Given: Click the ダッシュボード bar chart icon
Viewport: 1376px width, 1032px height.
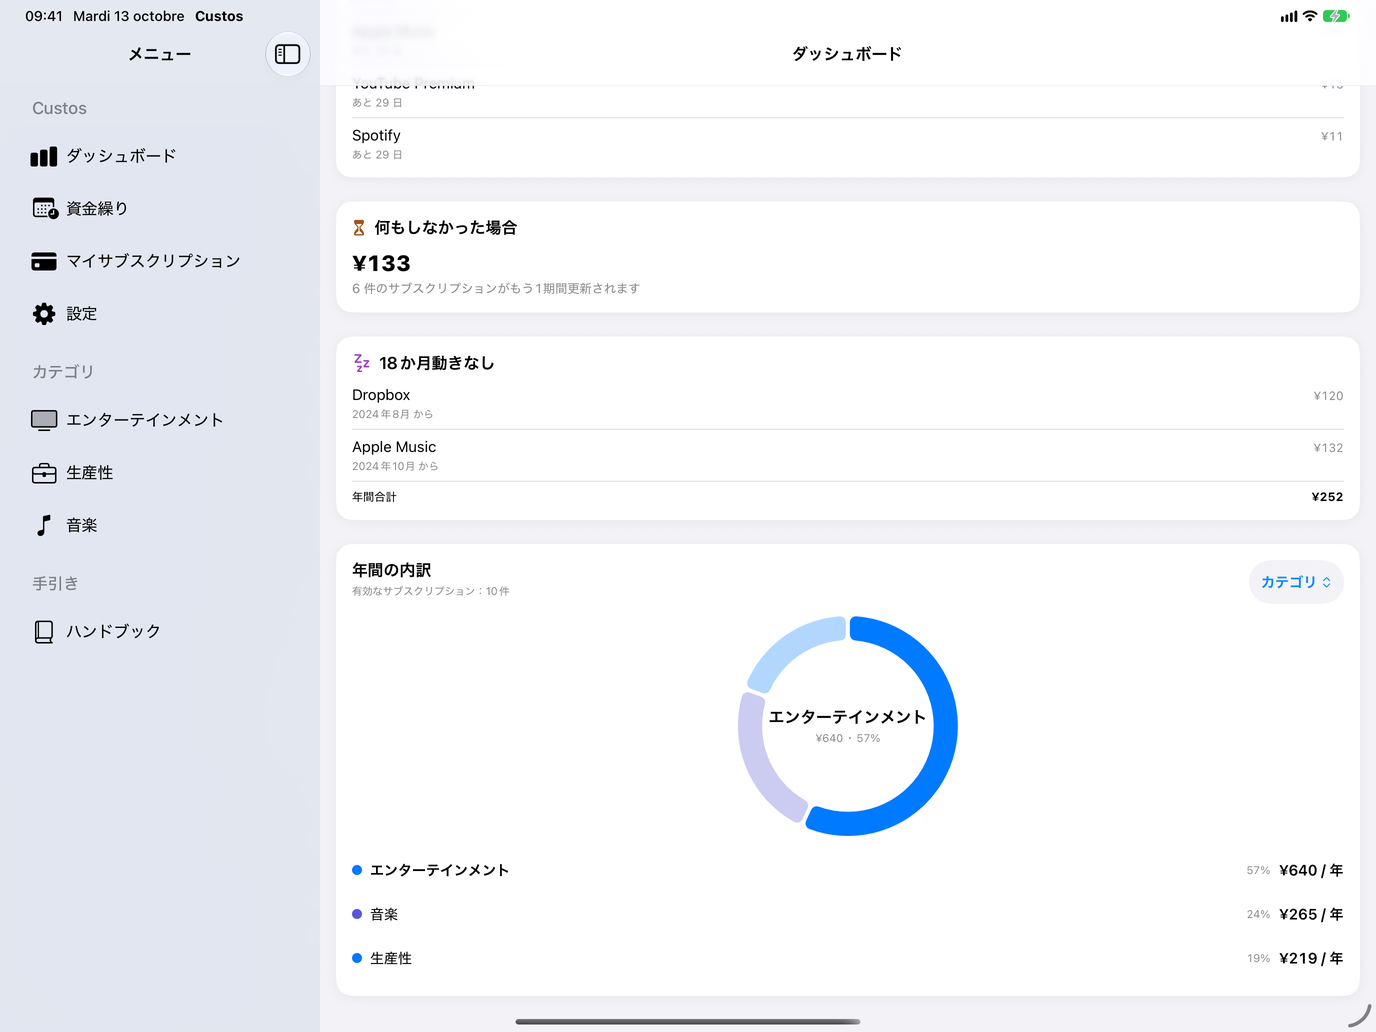Looking at the screenshot, I should coord(44,156).
